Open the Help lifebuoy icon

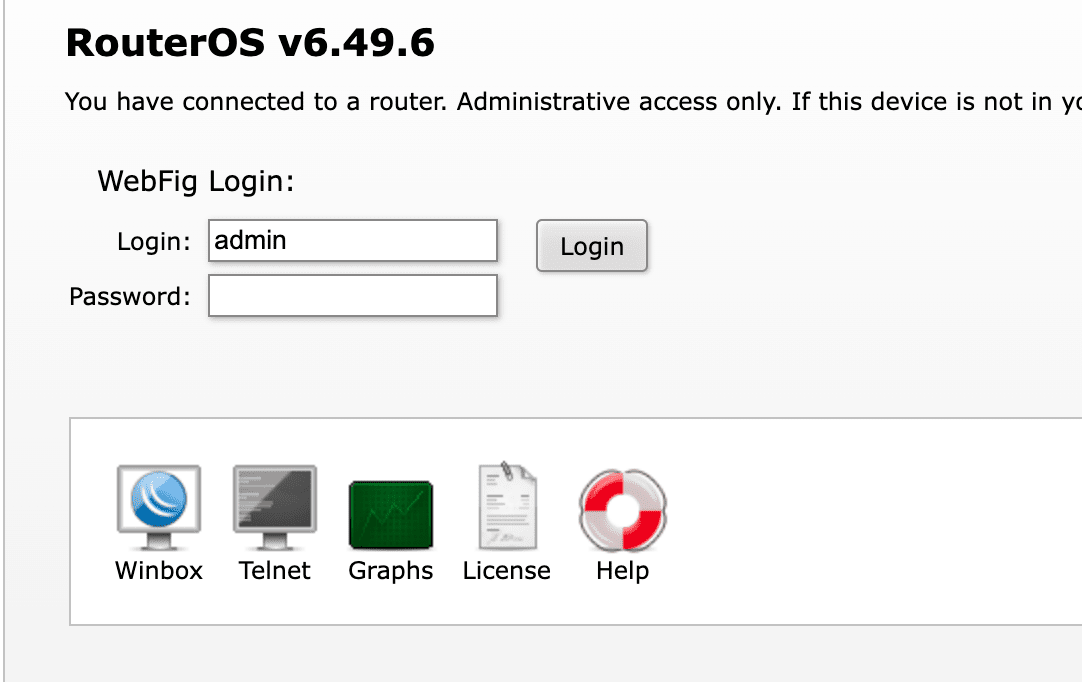[622, 510]
